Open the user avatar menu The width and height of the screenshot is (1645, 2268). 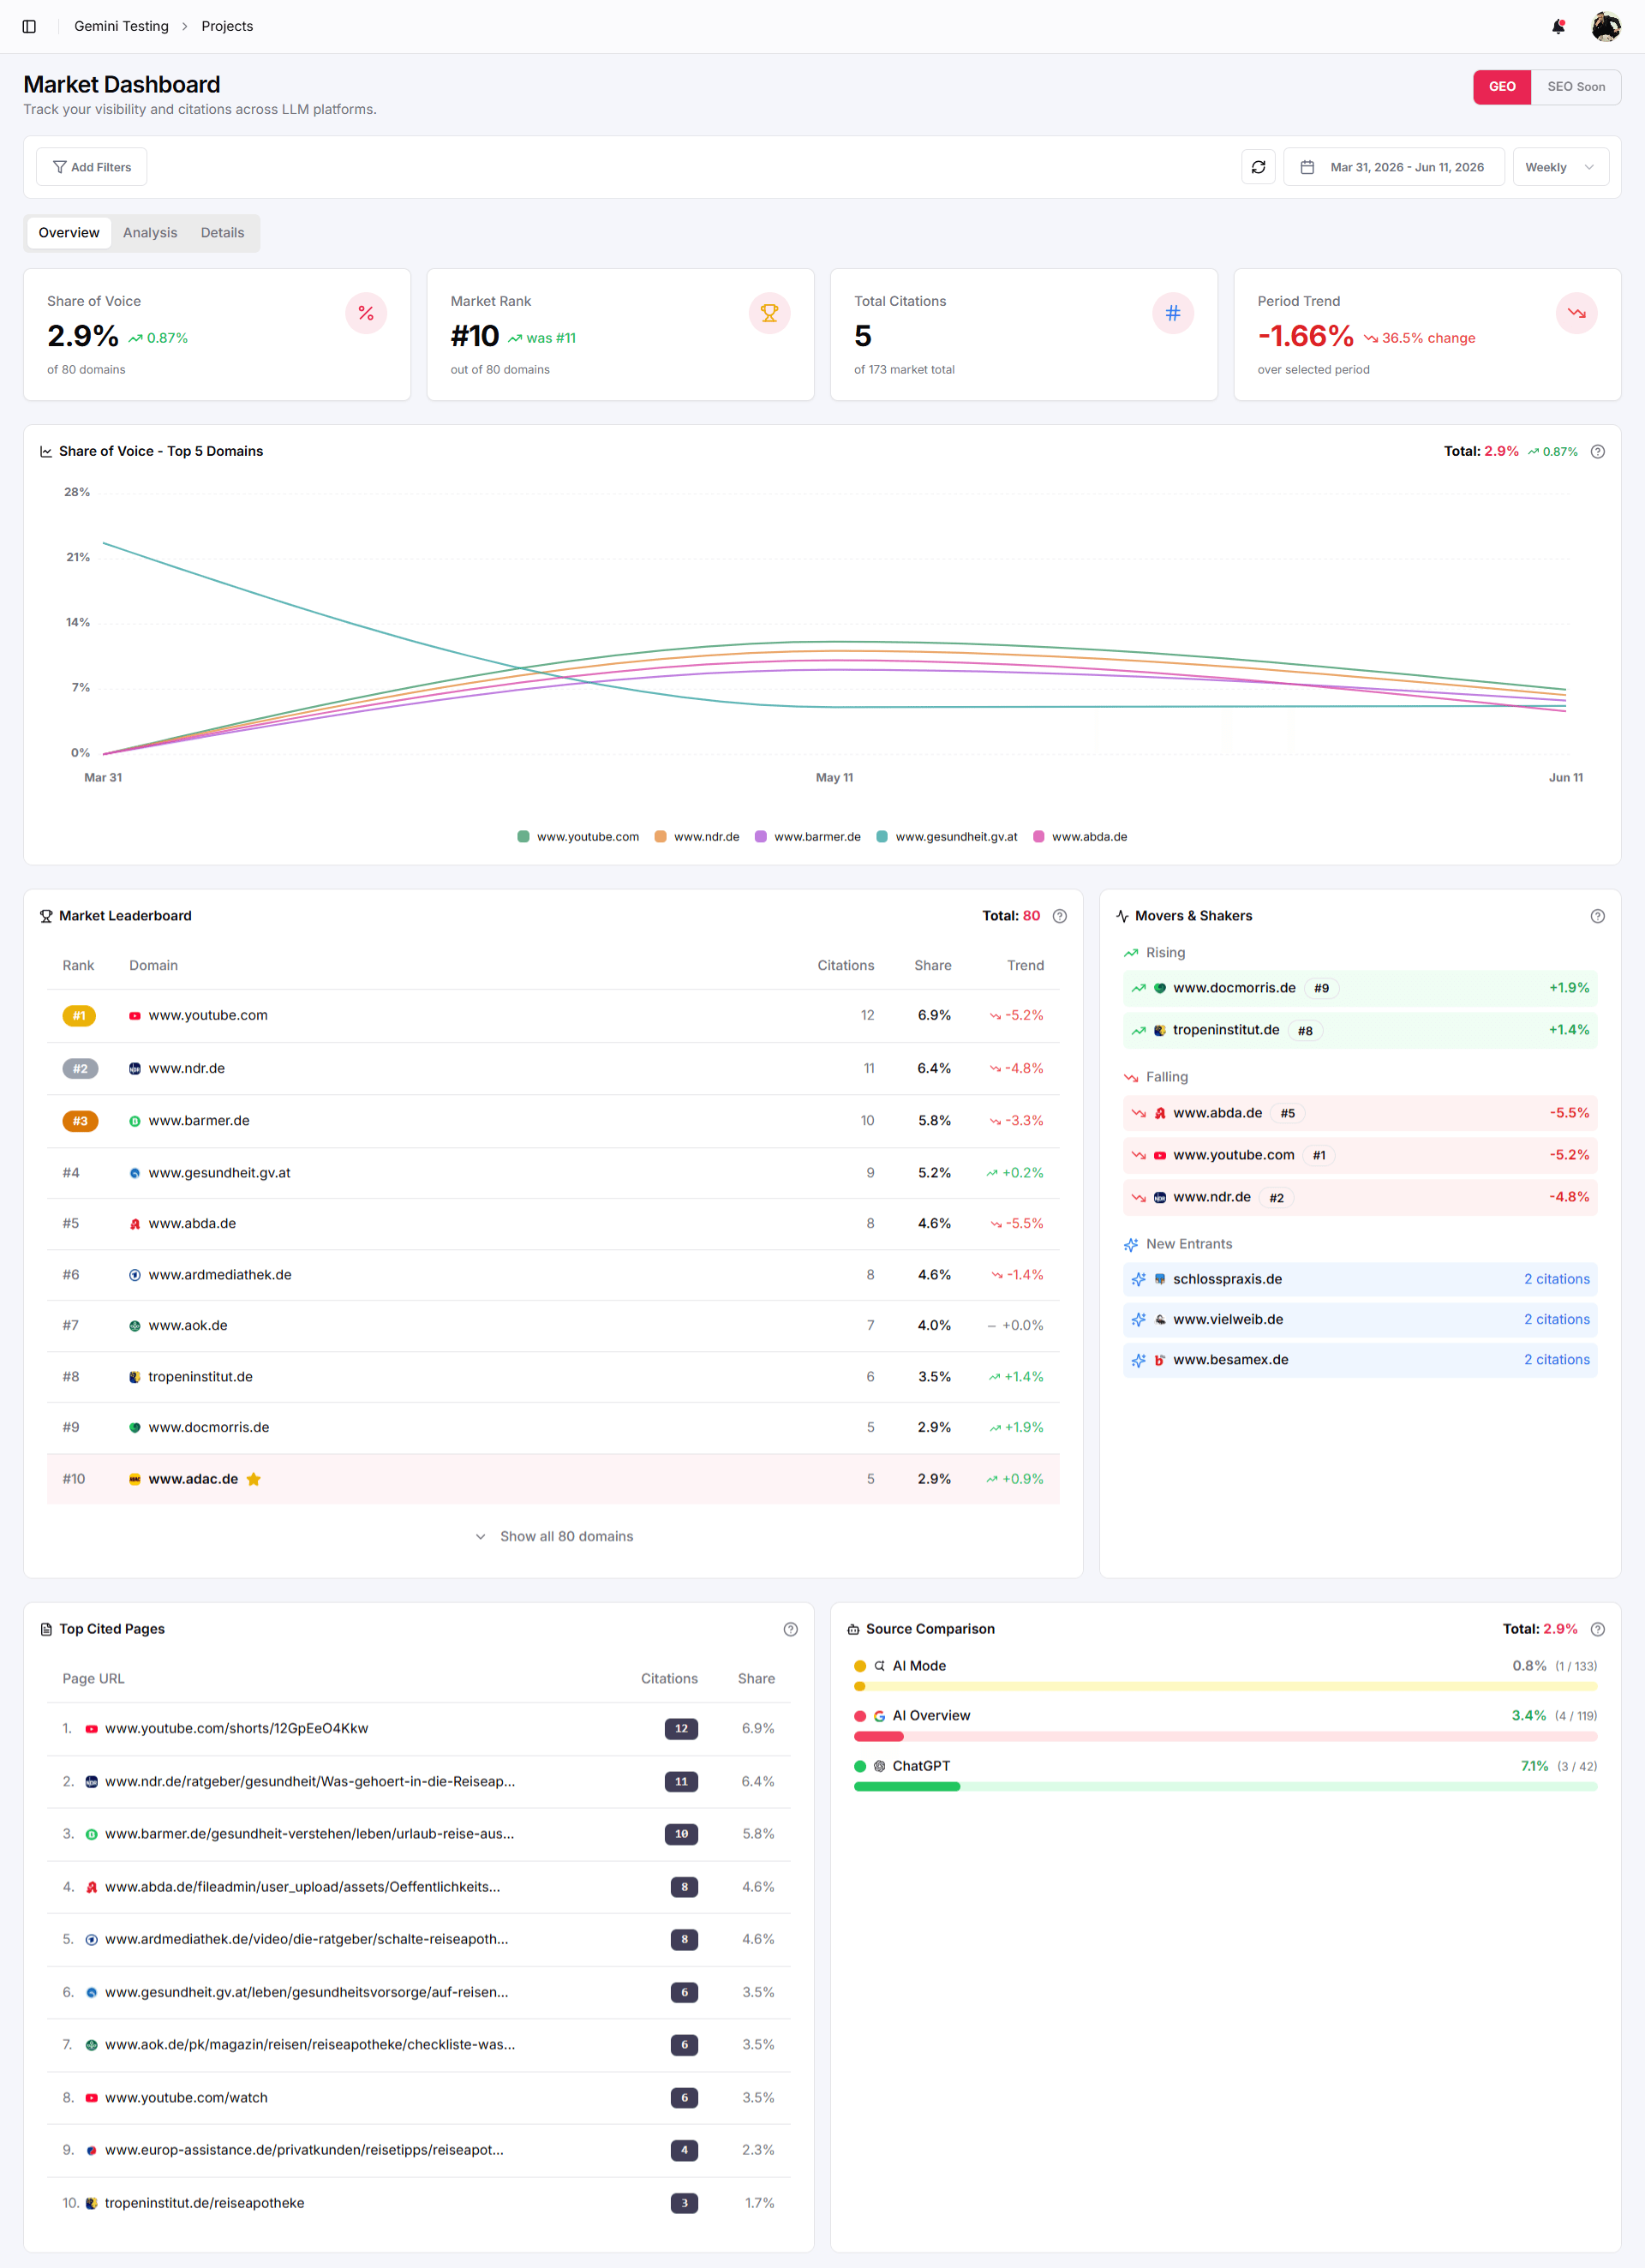1605,26
